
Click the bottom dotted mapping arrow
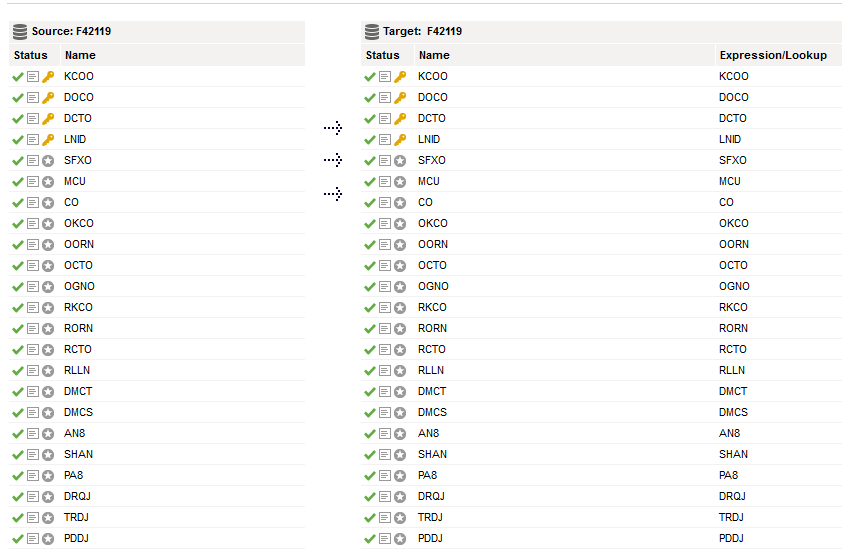click(x=333, y=194)
